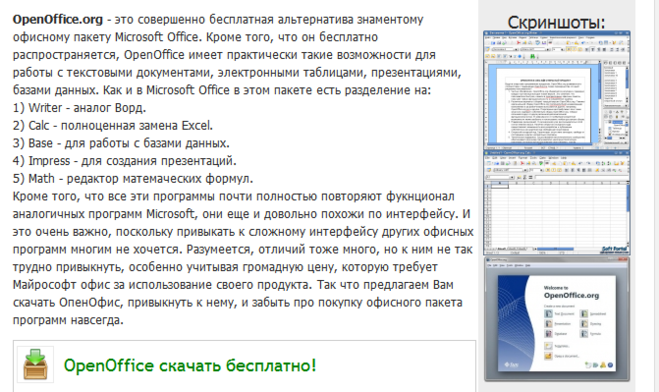Click the 'Скриншоты:' heading
The width and height of the screenshot is (659, 392).
pyautogui.click(x=556, y=22)
